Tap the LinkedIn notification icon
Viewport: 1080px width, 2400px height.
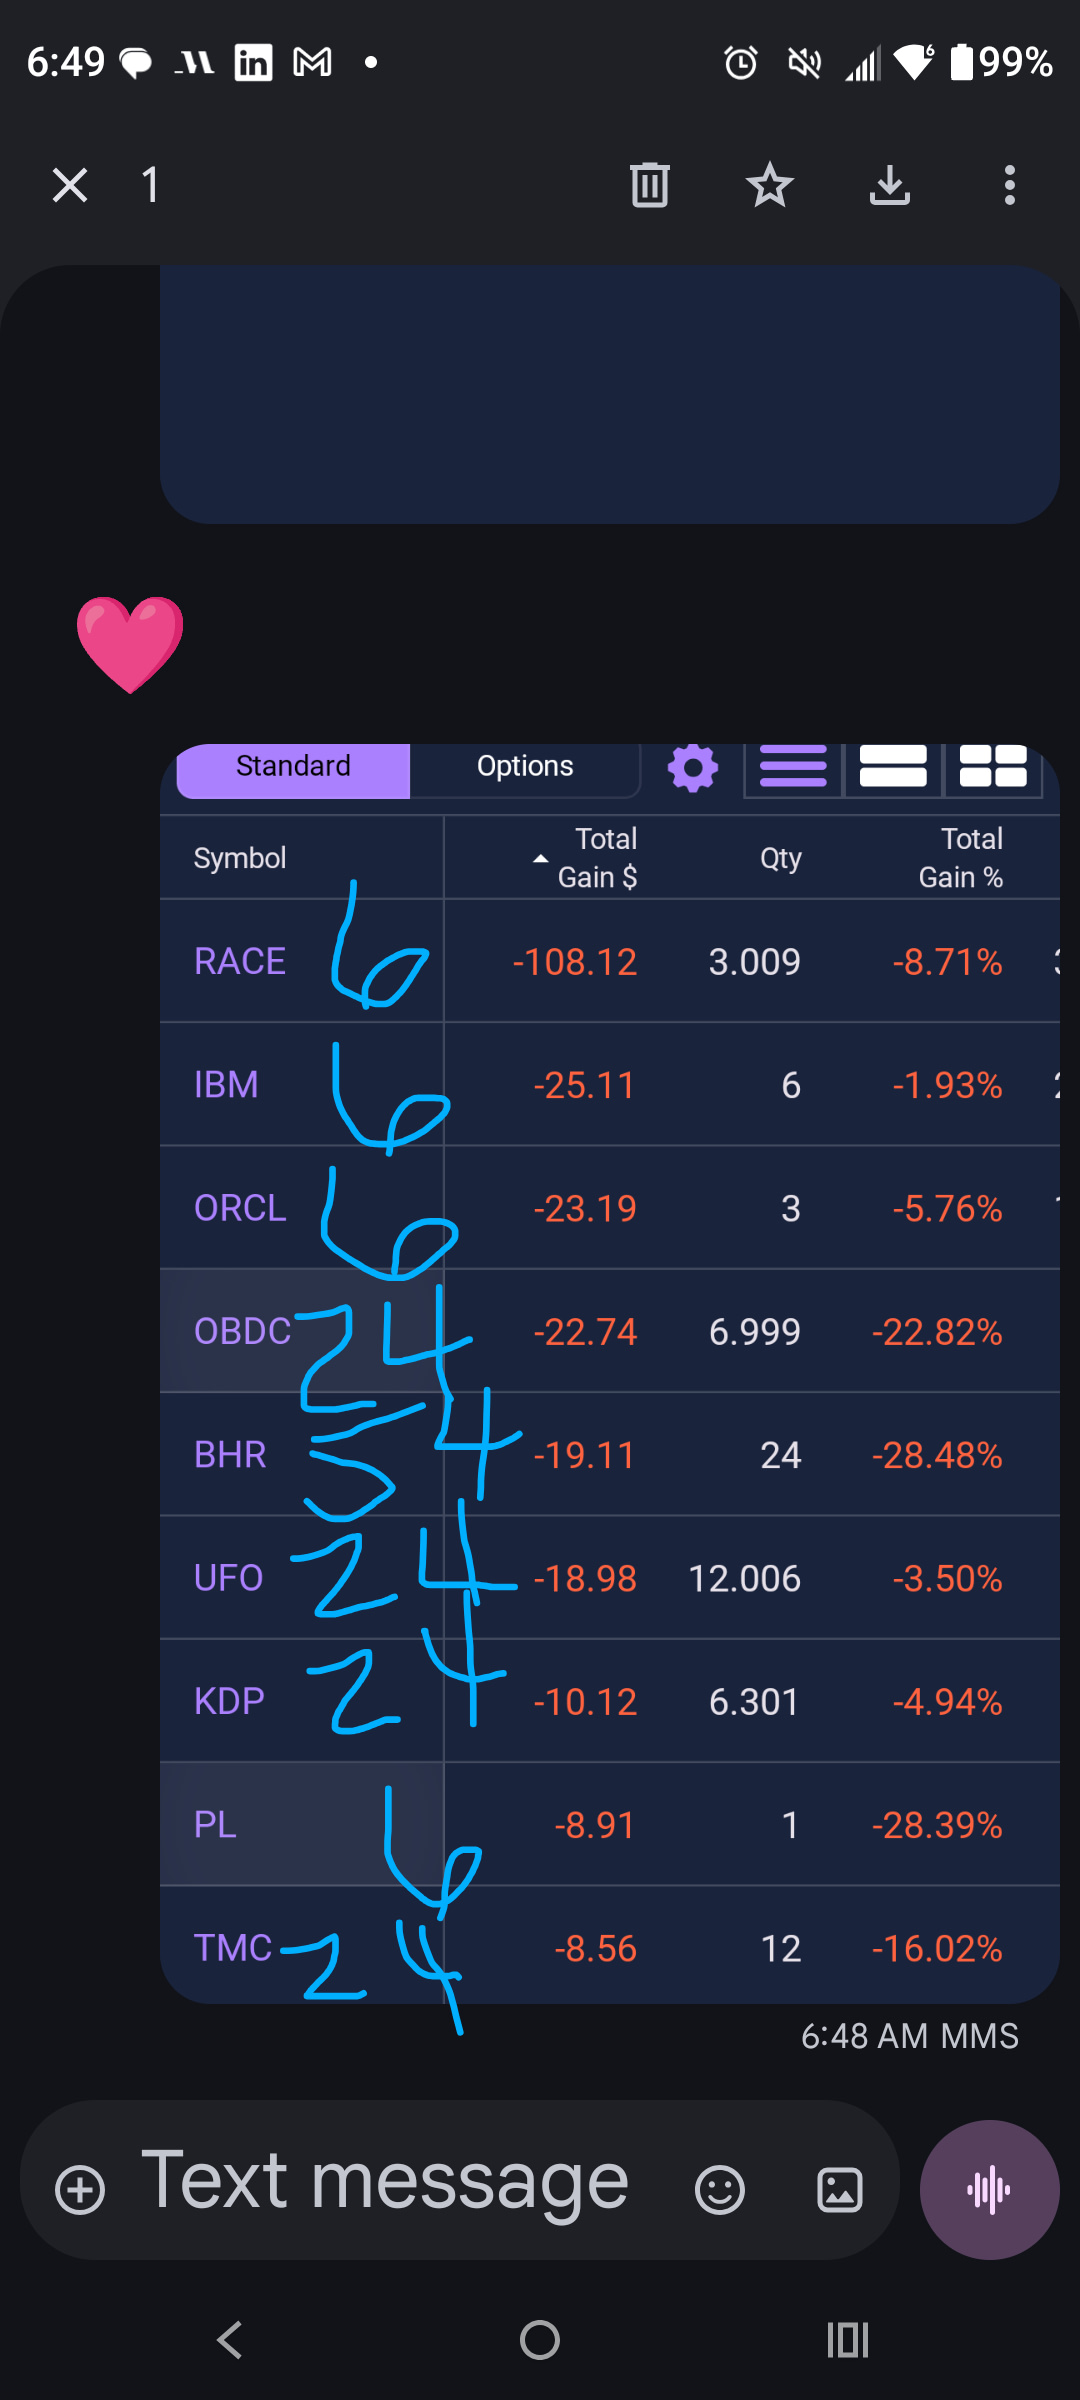pyautogui.click(x=253, y=63)
